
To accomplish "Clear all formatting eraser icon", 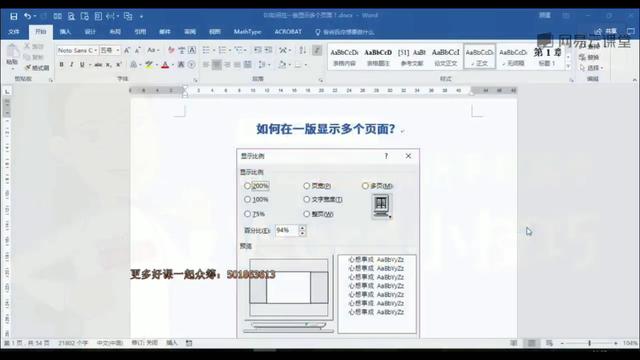I will point(171,51).
